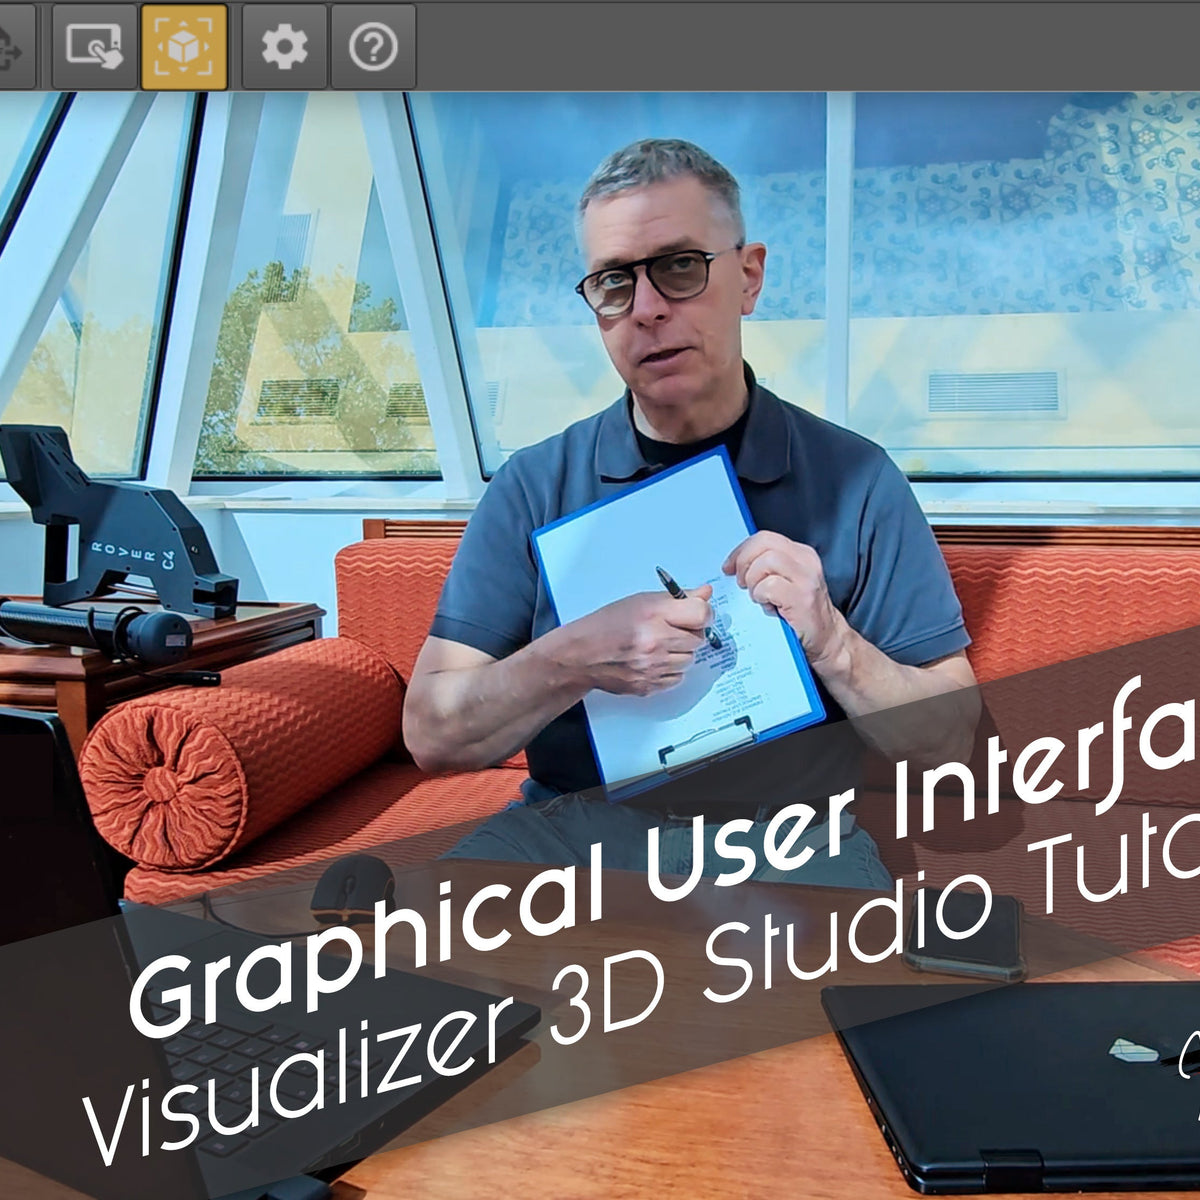Click the empty toolbar area right of help
Viewport: 1200px width, 1200px height.
click(x=800, y=46)
